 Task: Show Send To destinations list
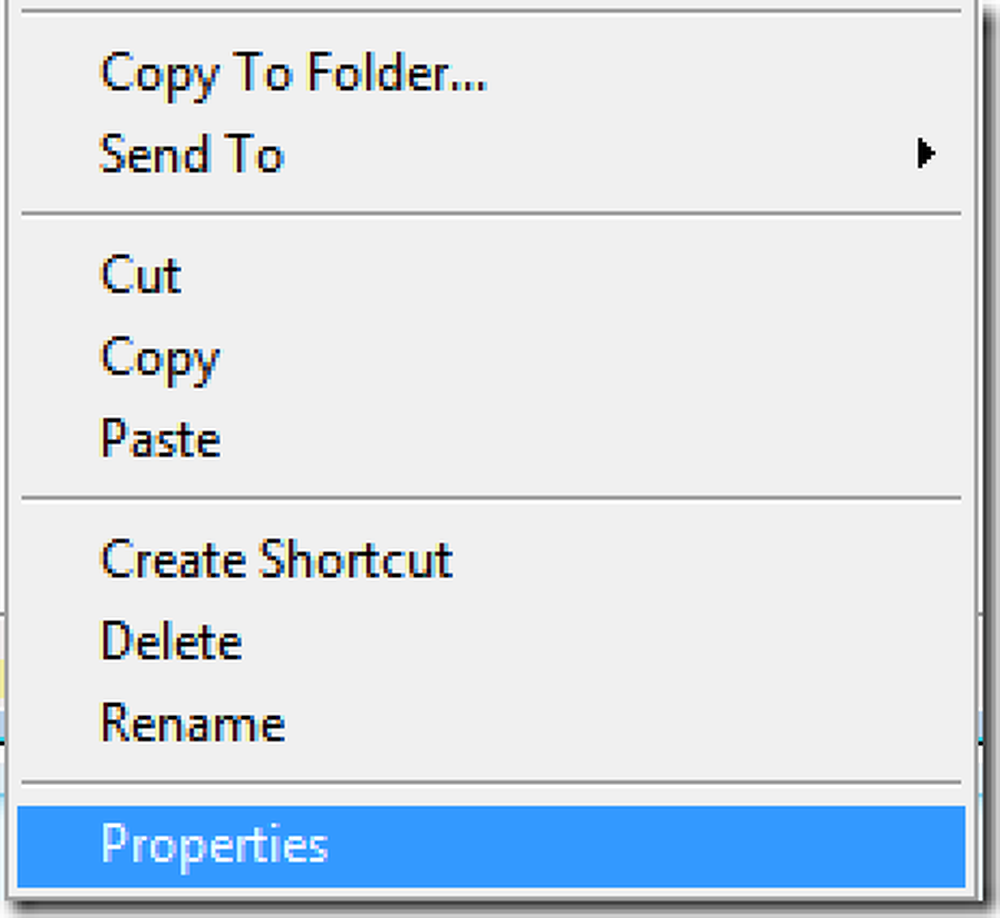[x=491, y=154]
